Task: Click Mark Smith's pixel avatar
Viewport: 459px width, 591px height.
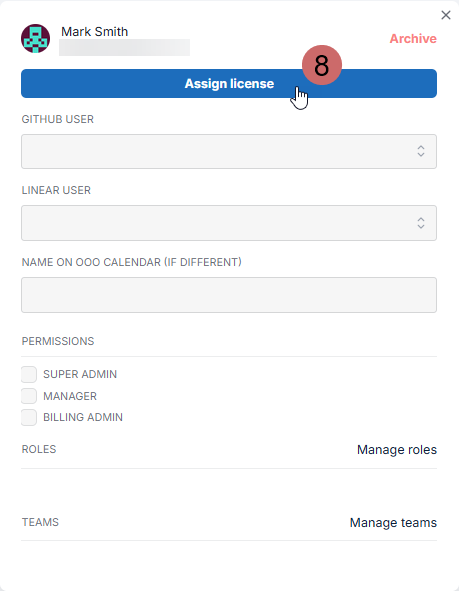Action: (35, 38)
